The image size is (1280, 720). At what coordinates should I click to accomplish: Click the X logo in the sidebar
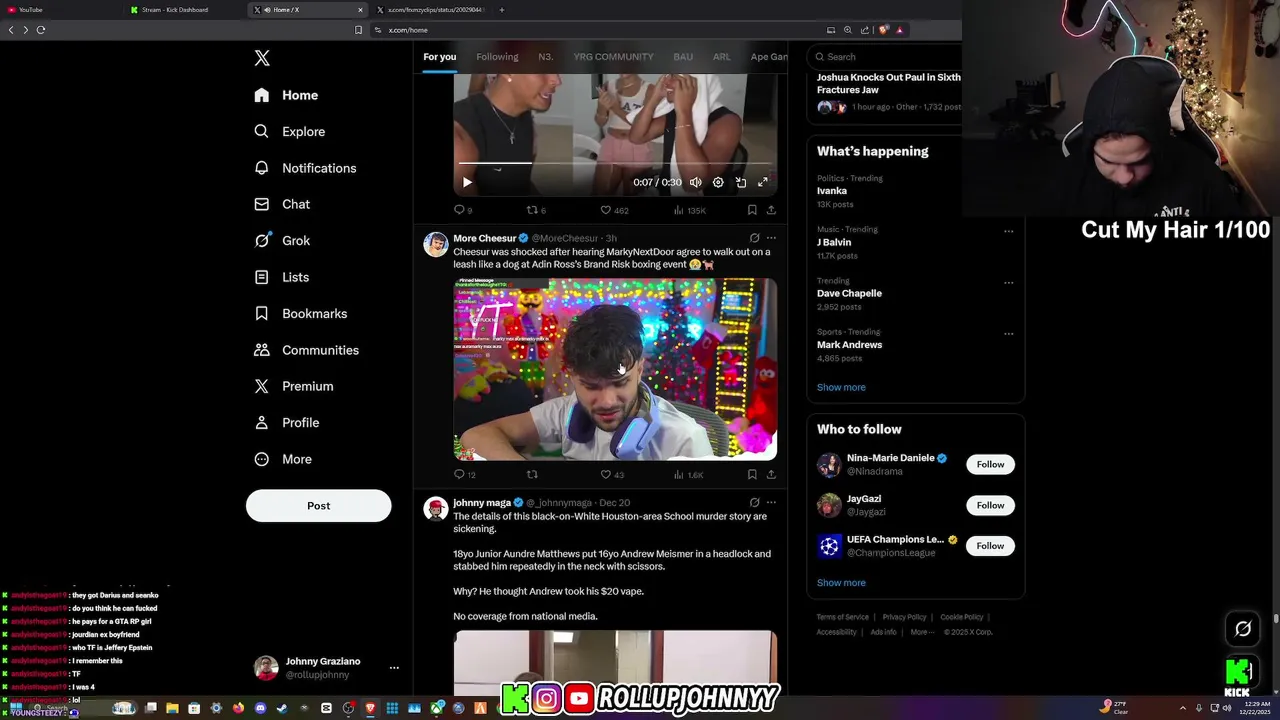[x=262, y=58]
